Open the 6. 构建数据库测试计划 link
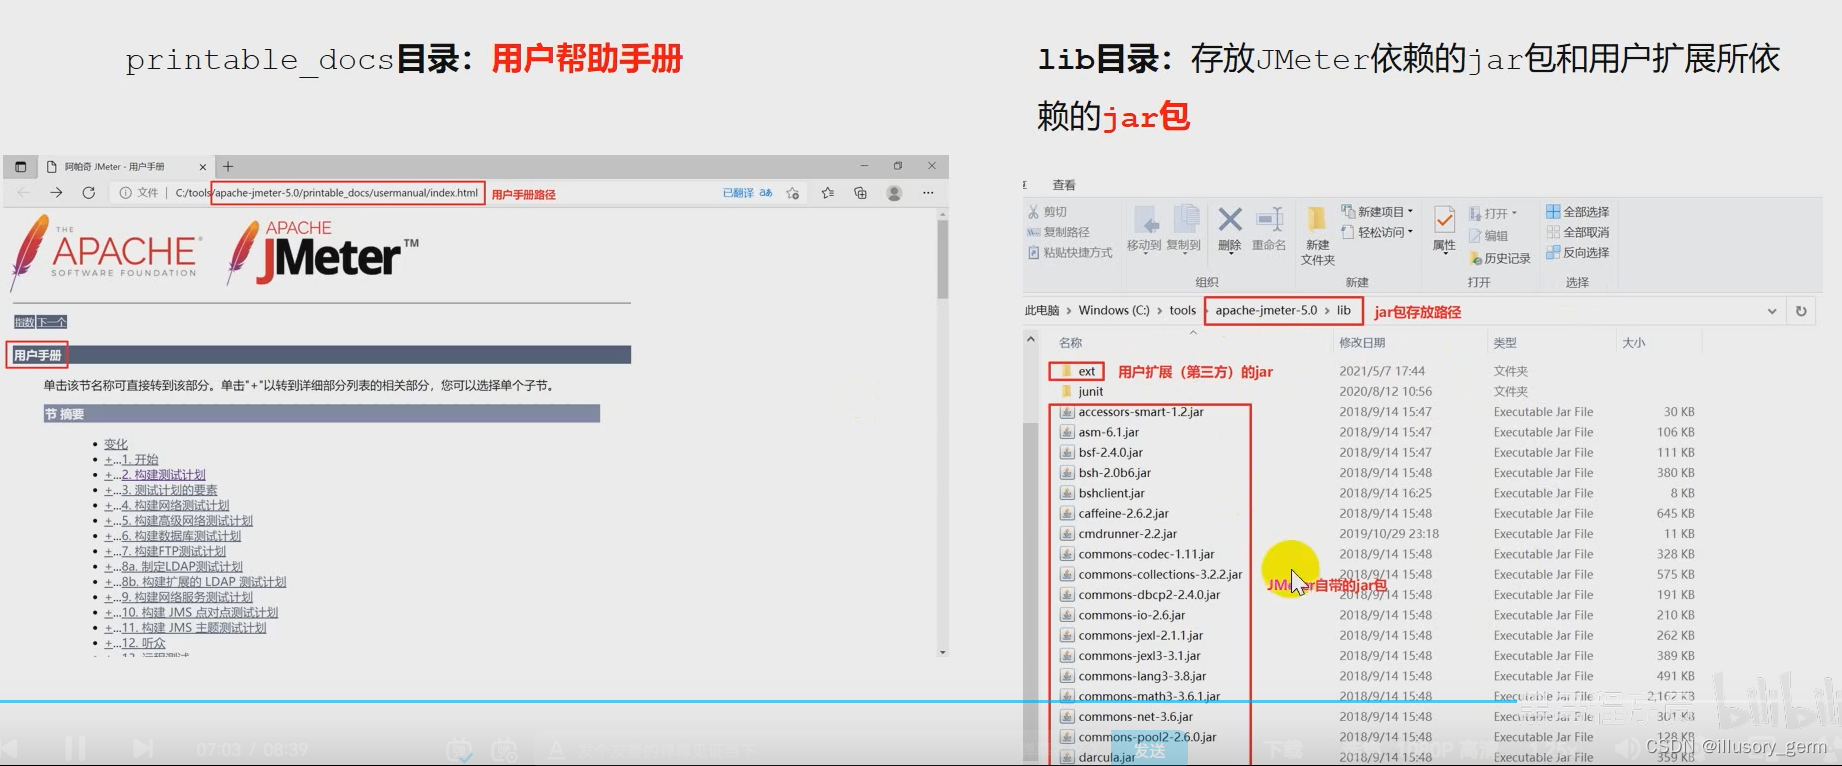1842x766 pixels. click(181, 536)
